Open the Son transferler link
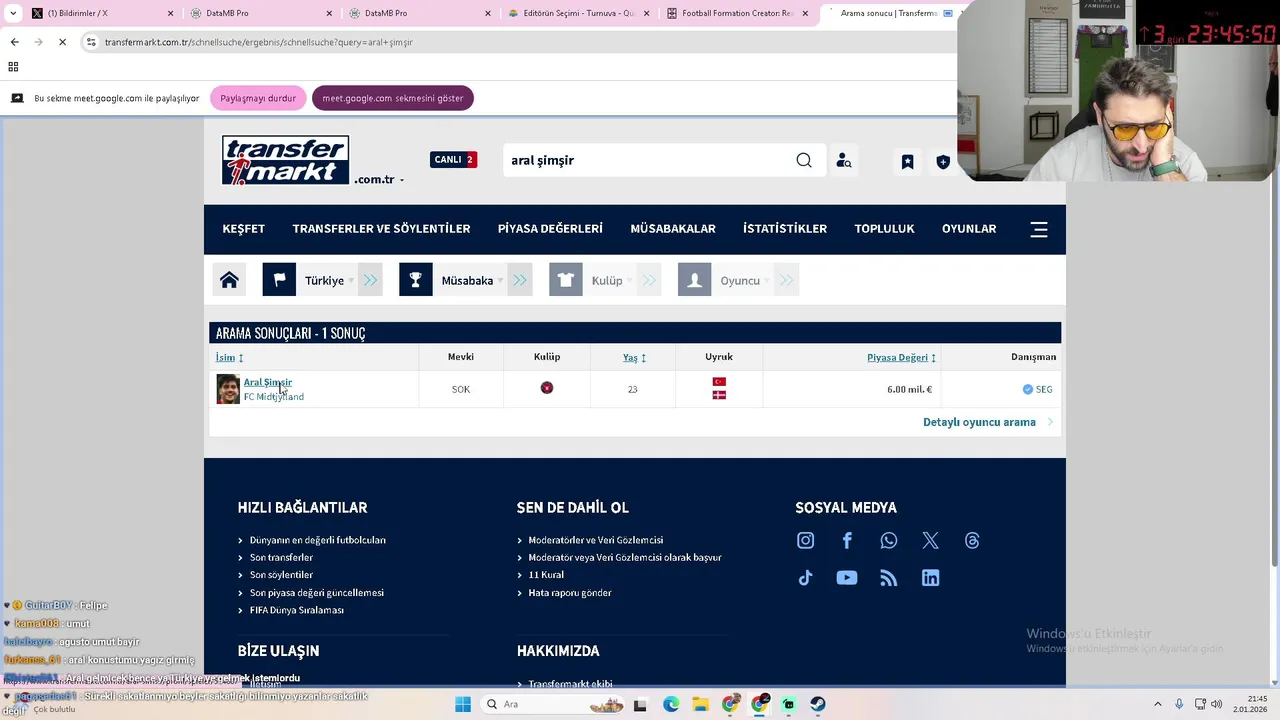Viewport: 1280px width, 720px height. click(x=281, y=557)
